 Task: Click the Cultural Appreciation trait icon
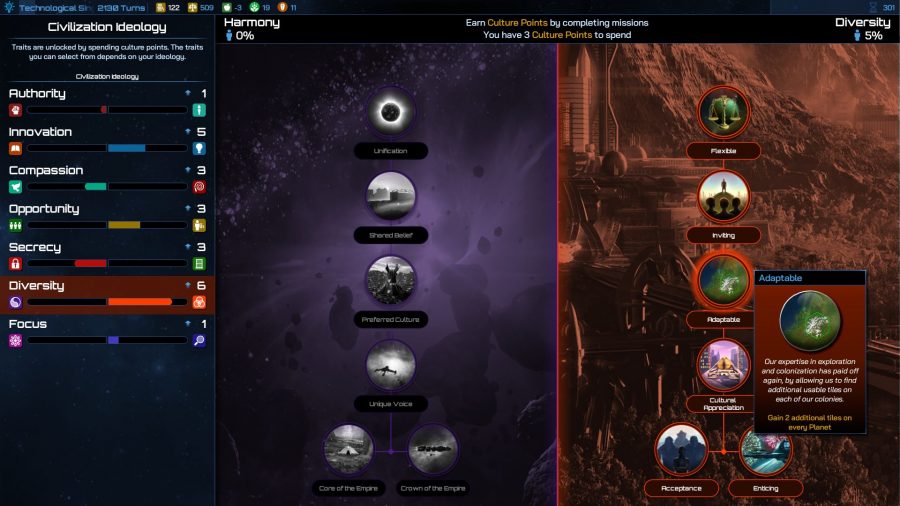(x=723, y=365)
